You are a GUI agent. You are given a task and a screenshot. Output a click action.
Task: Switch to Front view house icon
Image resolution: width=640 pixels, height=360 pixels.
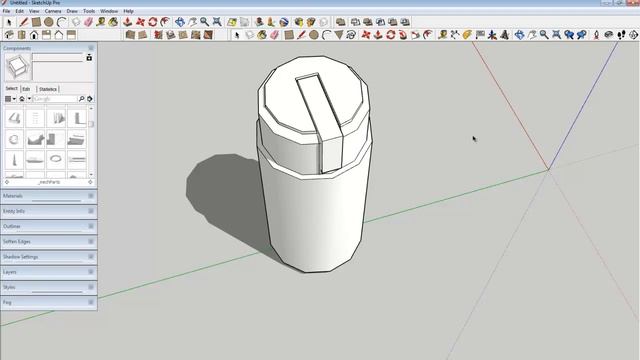pos(34,35)
